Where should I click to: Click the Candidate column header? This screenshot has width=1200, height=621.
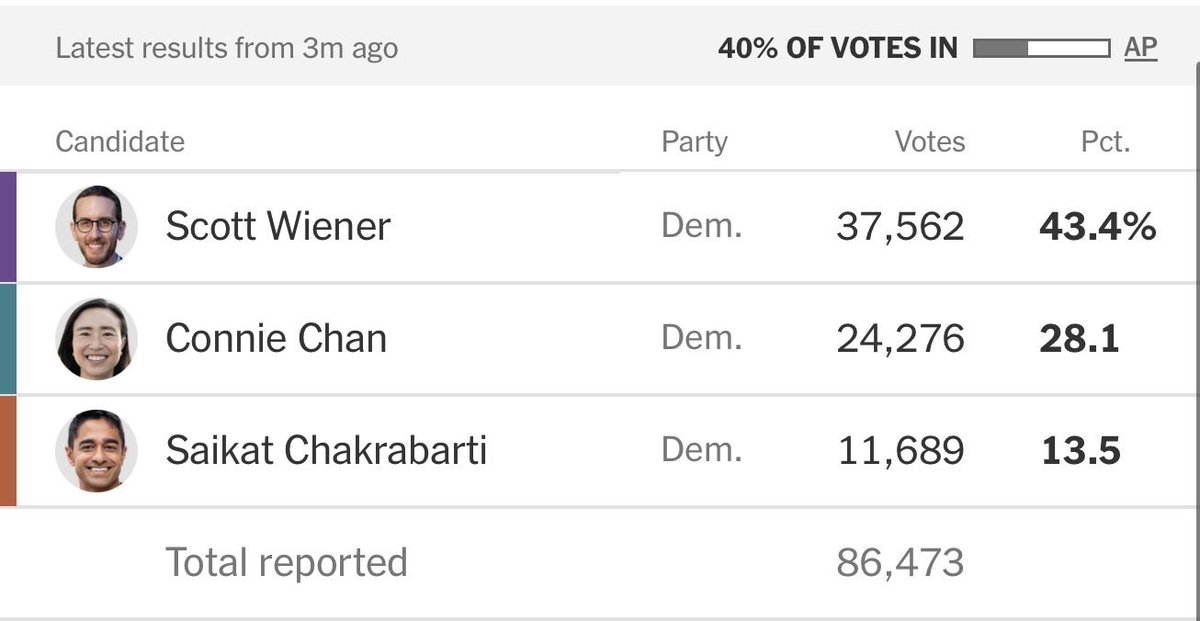tap(120, 142)
